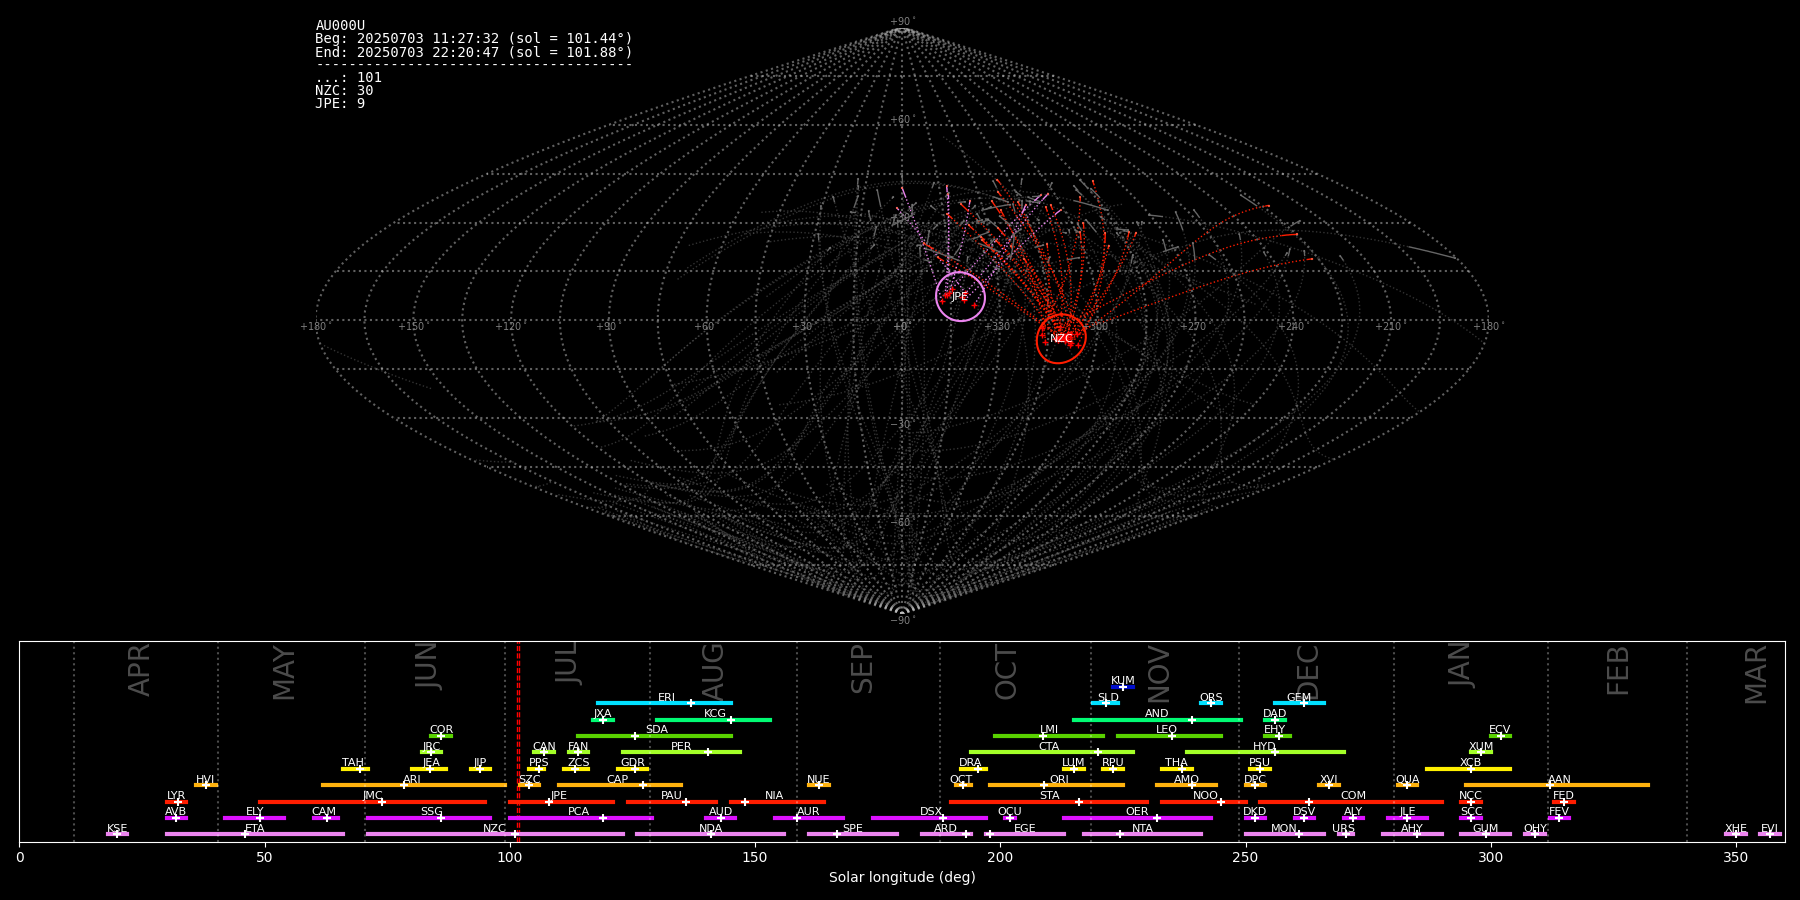Screen dimensions: 1800x900
Task: Select the HYD shower bar
Action: tap(1265, 752)
